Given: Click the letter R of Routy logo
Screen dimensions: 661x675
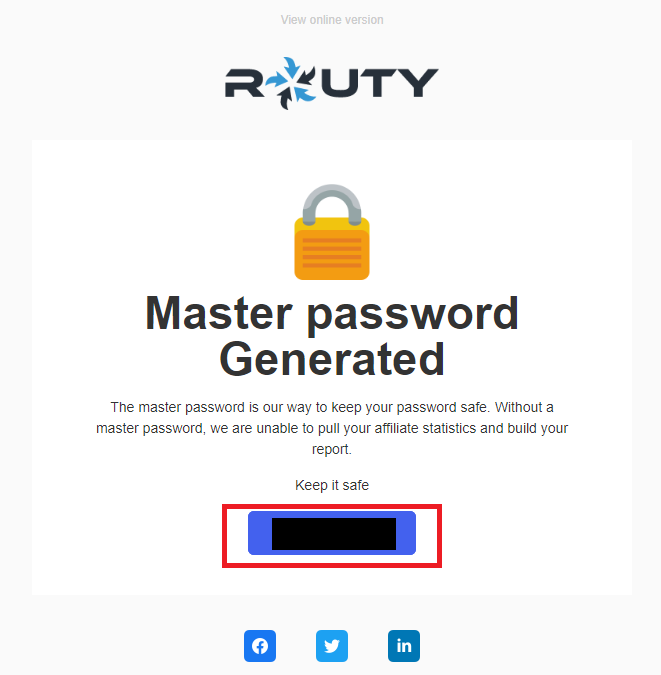Looking at the screenshot, I should pos(244,83).
